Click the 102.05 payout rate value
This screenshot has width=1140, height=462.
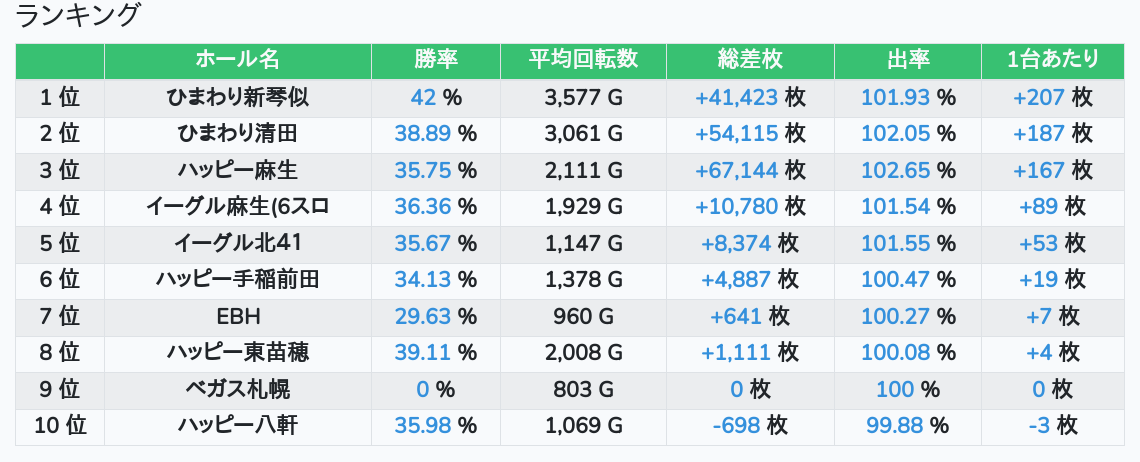click(896, 134)
